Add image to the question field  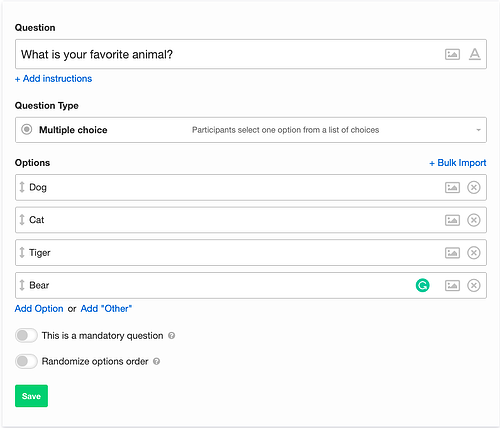(x=452, y=54)
